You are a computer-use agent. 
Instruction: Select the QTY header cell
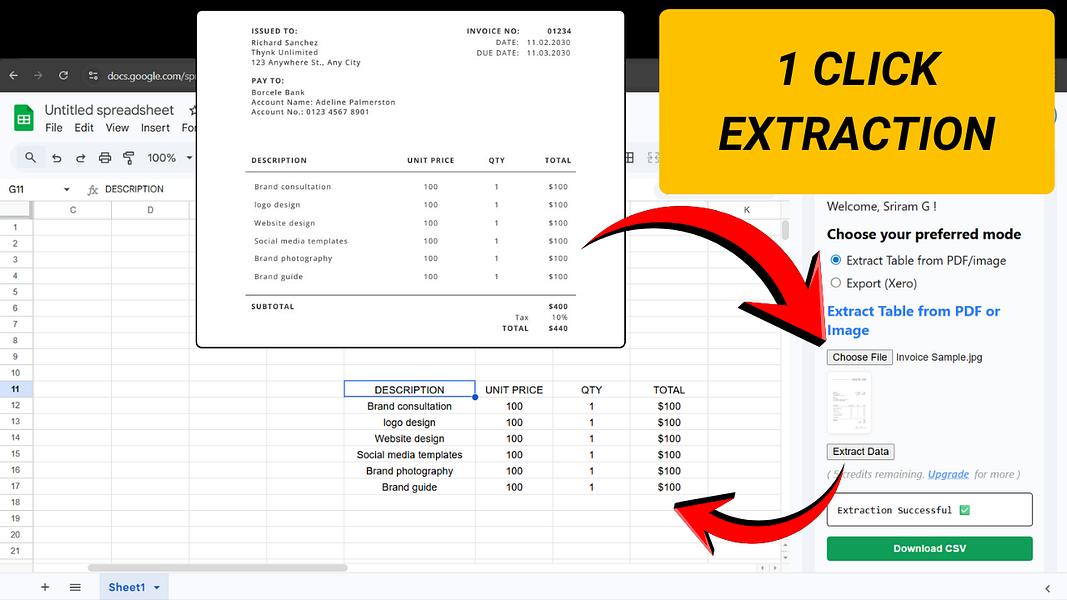pyautogui.click(x=591, y=390)
